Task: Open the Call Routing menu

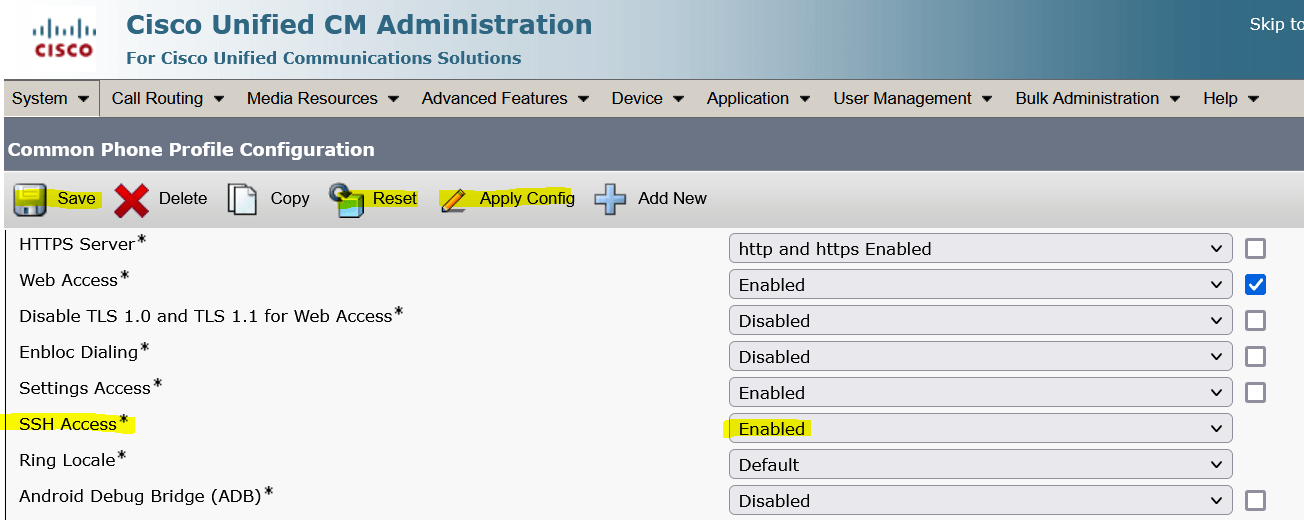Action: [x=168, y=98]
